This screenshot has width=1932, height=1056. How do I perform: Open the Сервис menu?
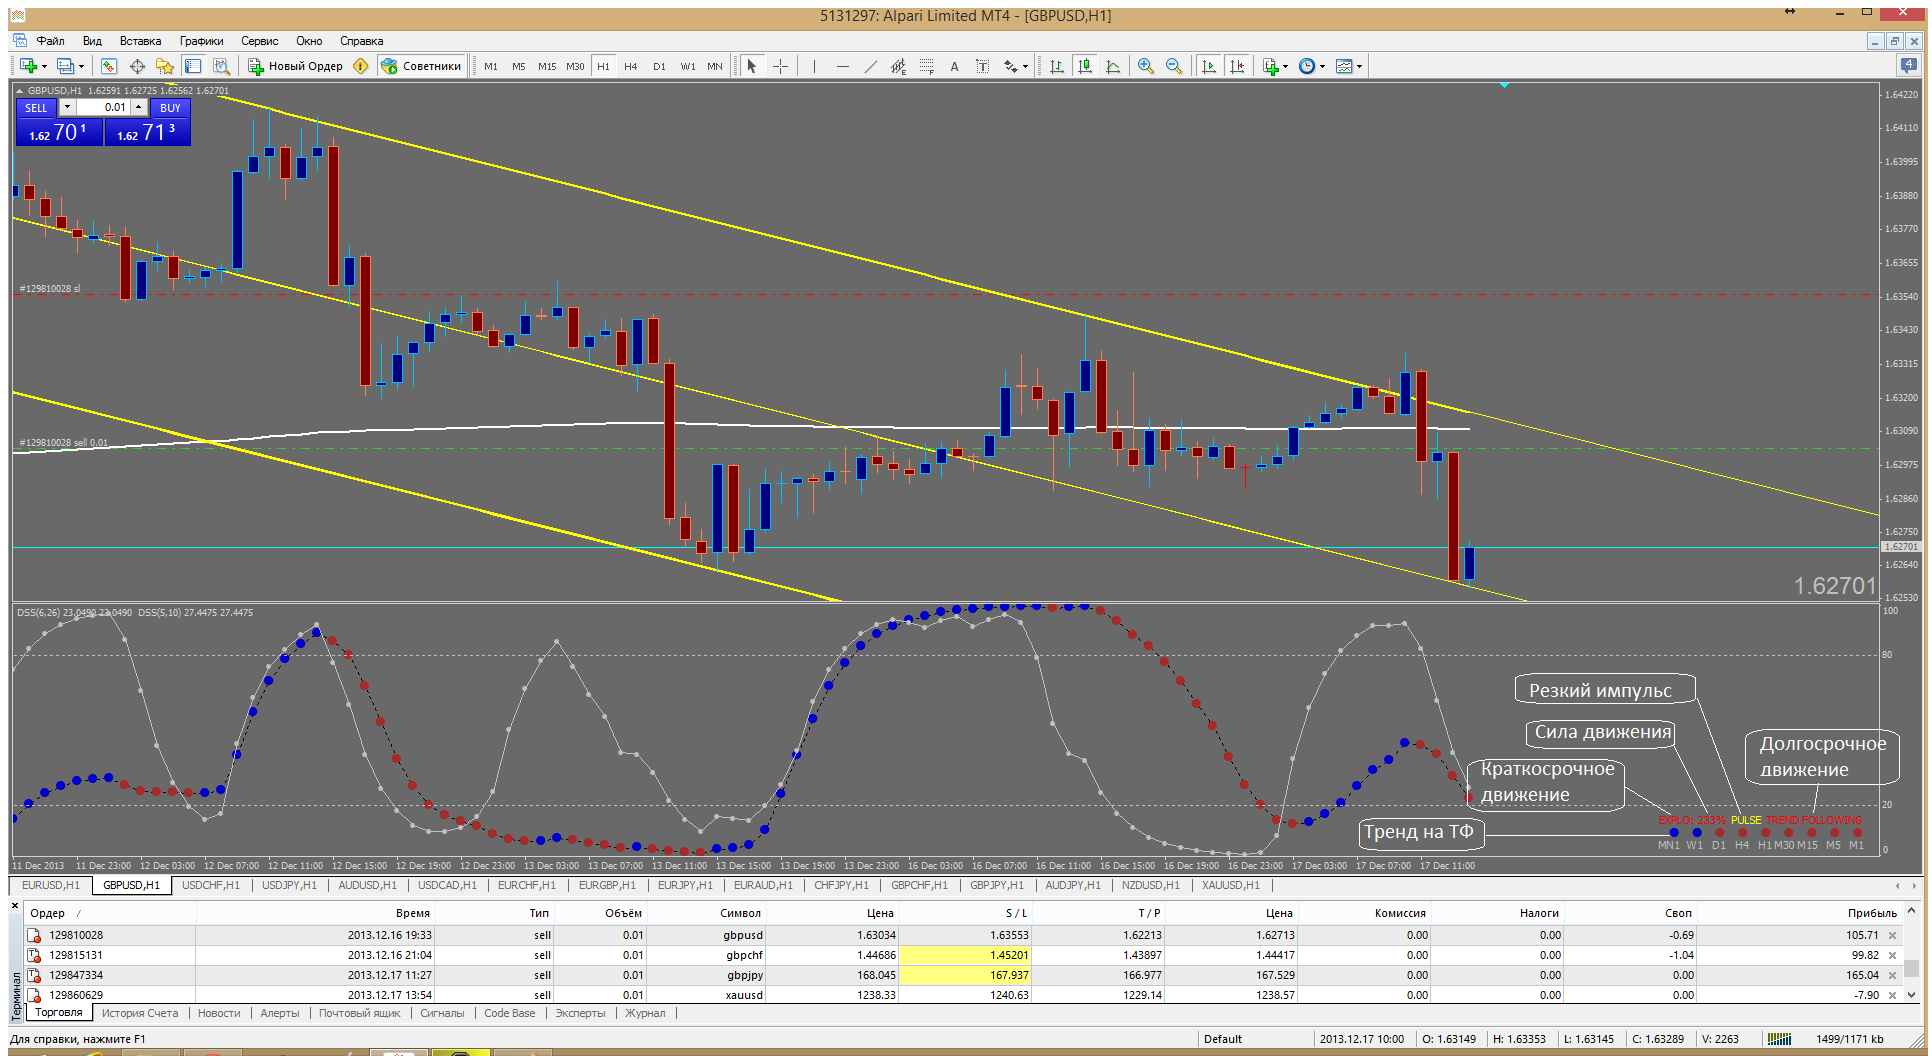pyautogui.click(x=259, y=41)
